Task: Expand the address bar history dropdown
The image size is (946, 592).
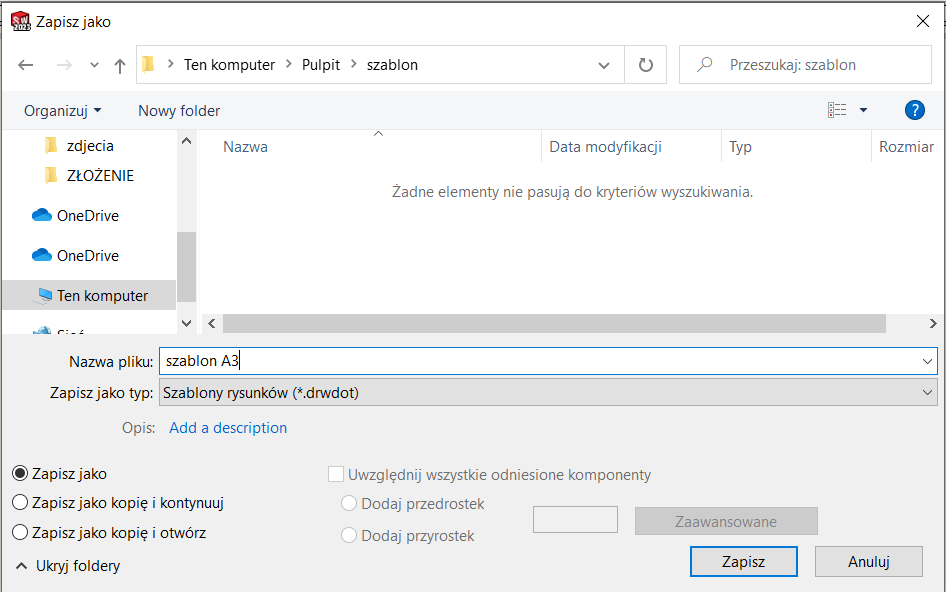Action: click(603, 65)
